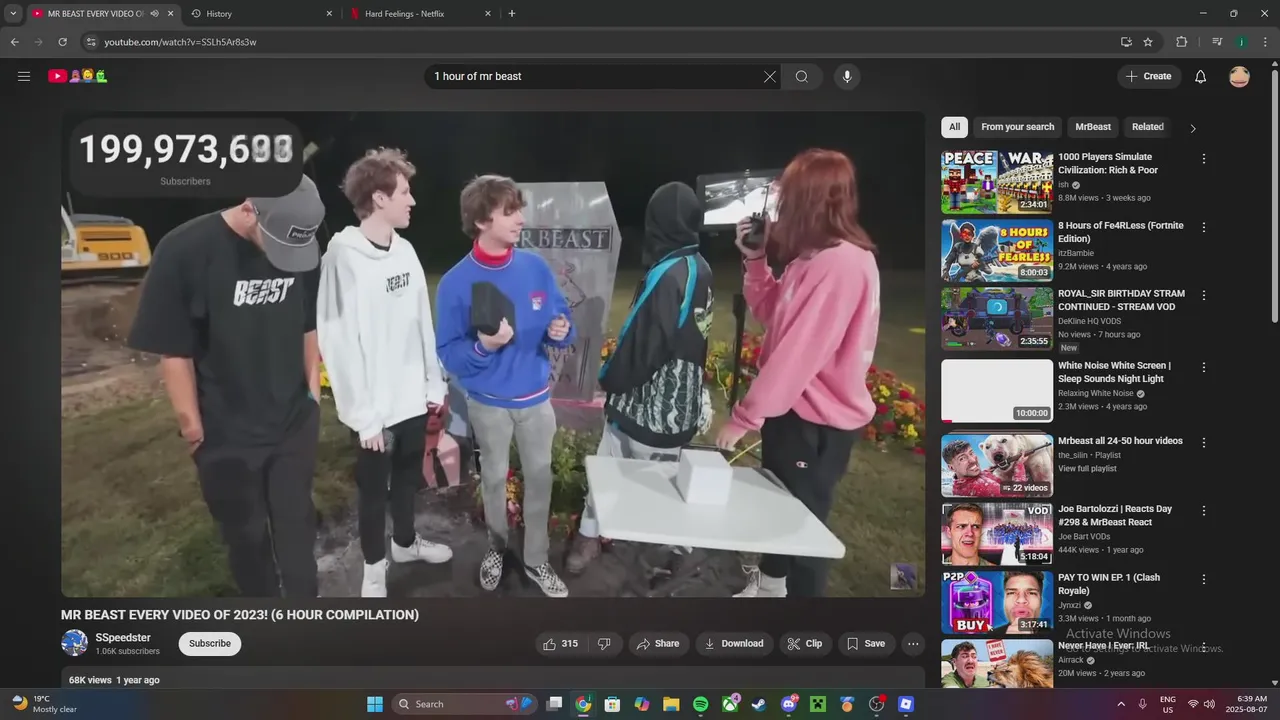
Task: Open the Create dropdown button
Action: coord(1149,76)
